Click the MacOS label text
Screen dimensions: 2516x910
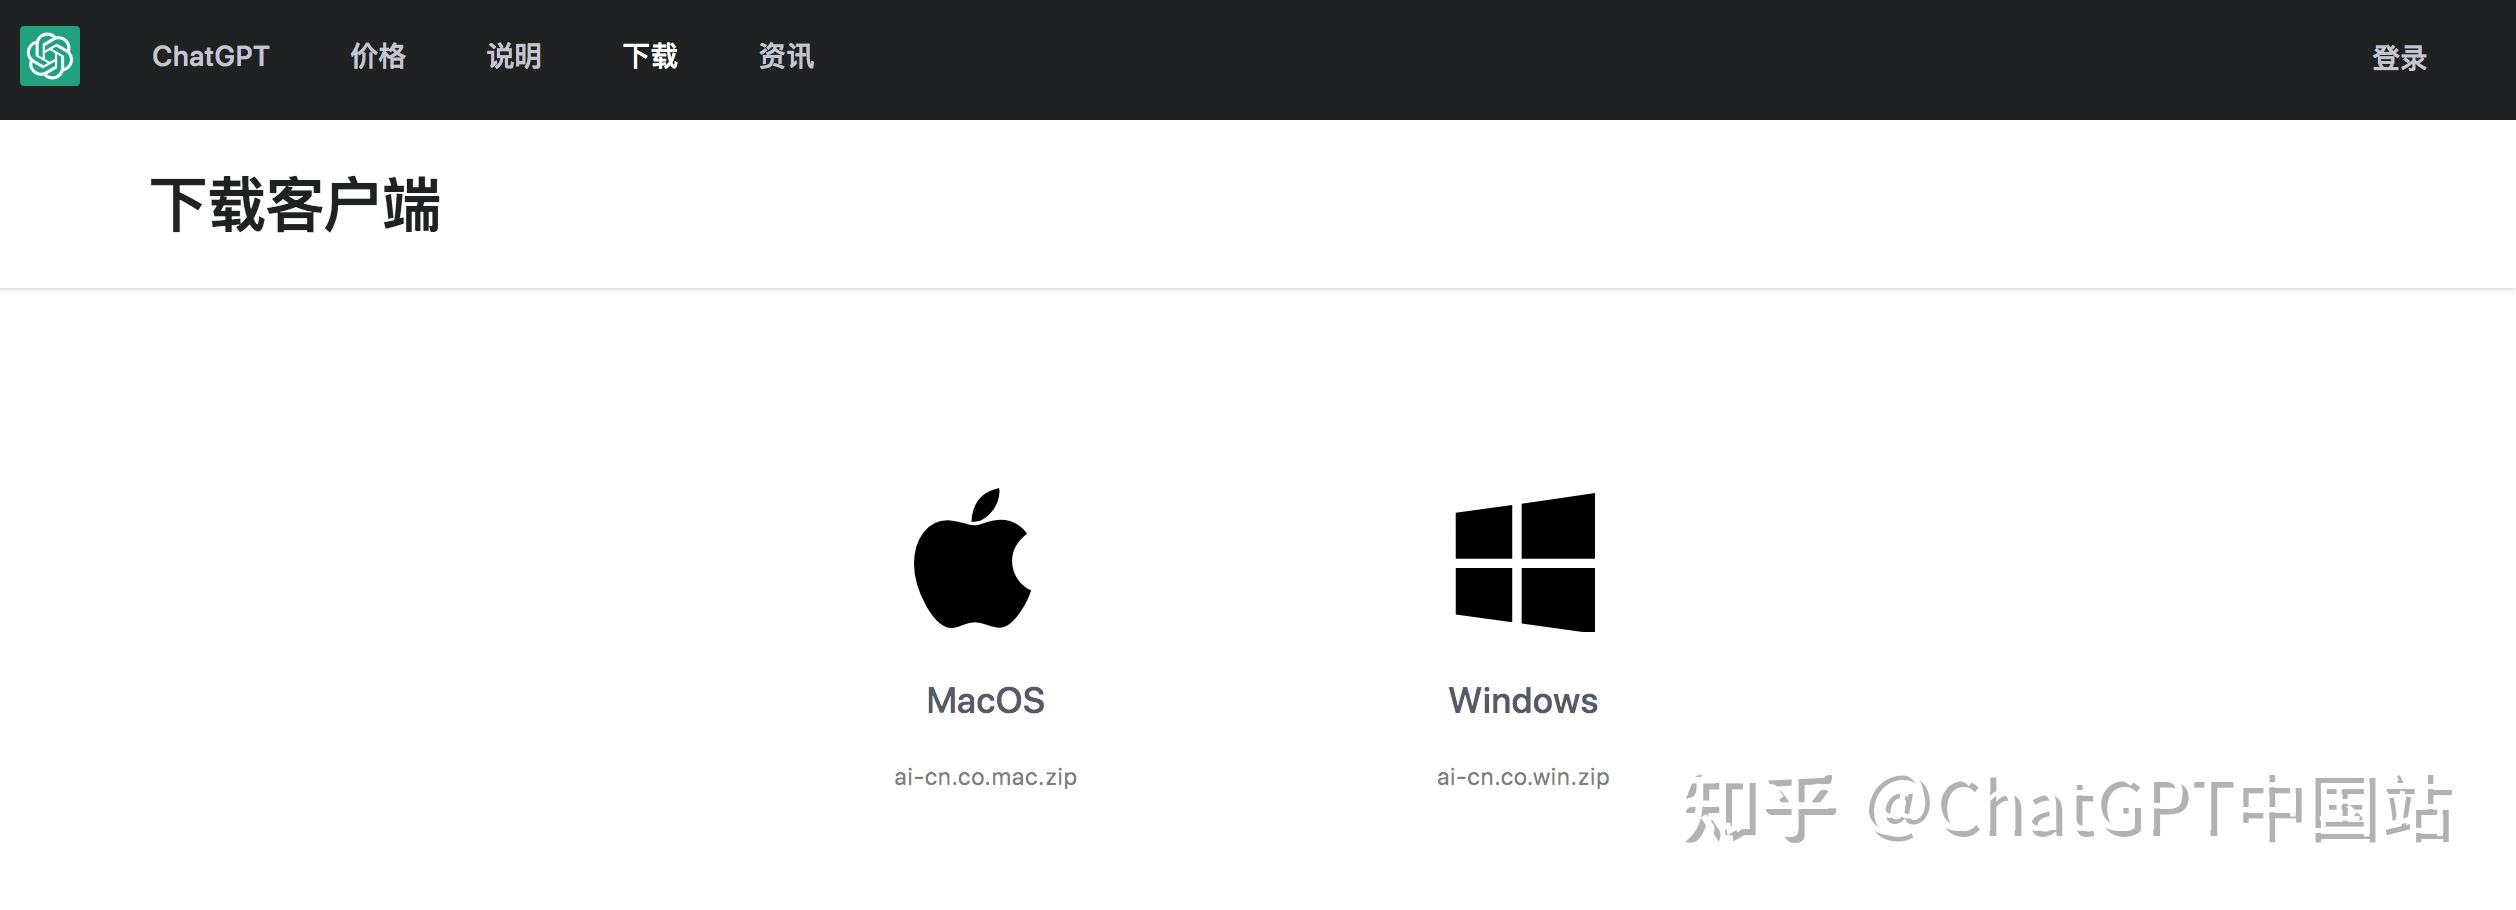[985, 700]
